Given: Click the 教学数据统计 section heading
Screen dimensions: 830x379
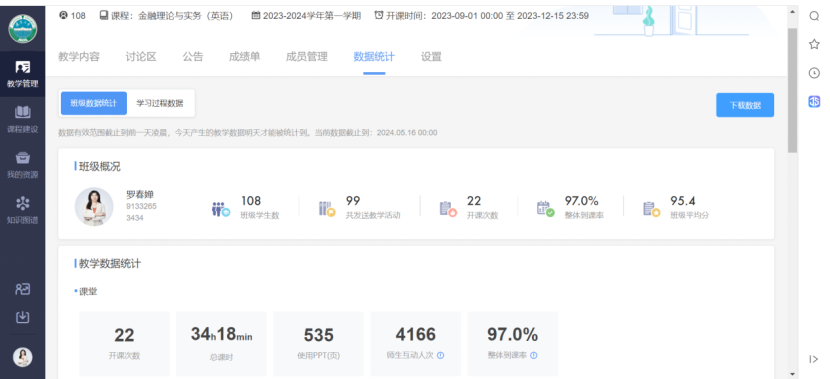Looking at the screenshot, I should (x=110, y=264).
